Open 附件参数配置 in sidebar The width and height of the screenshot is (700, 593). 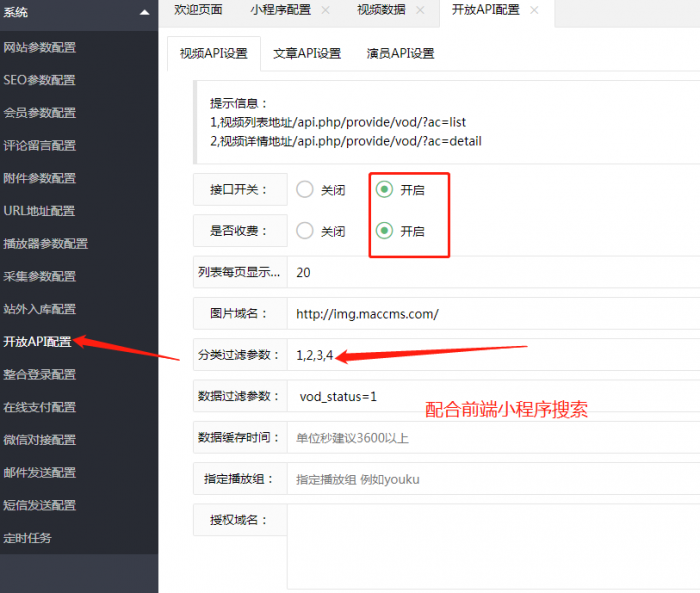coord(39,178)
